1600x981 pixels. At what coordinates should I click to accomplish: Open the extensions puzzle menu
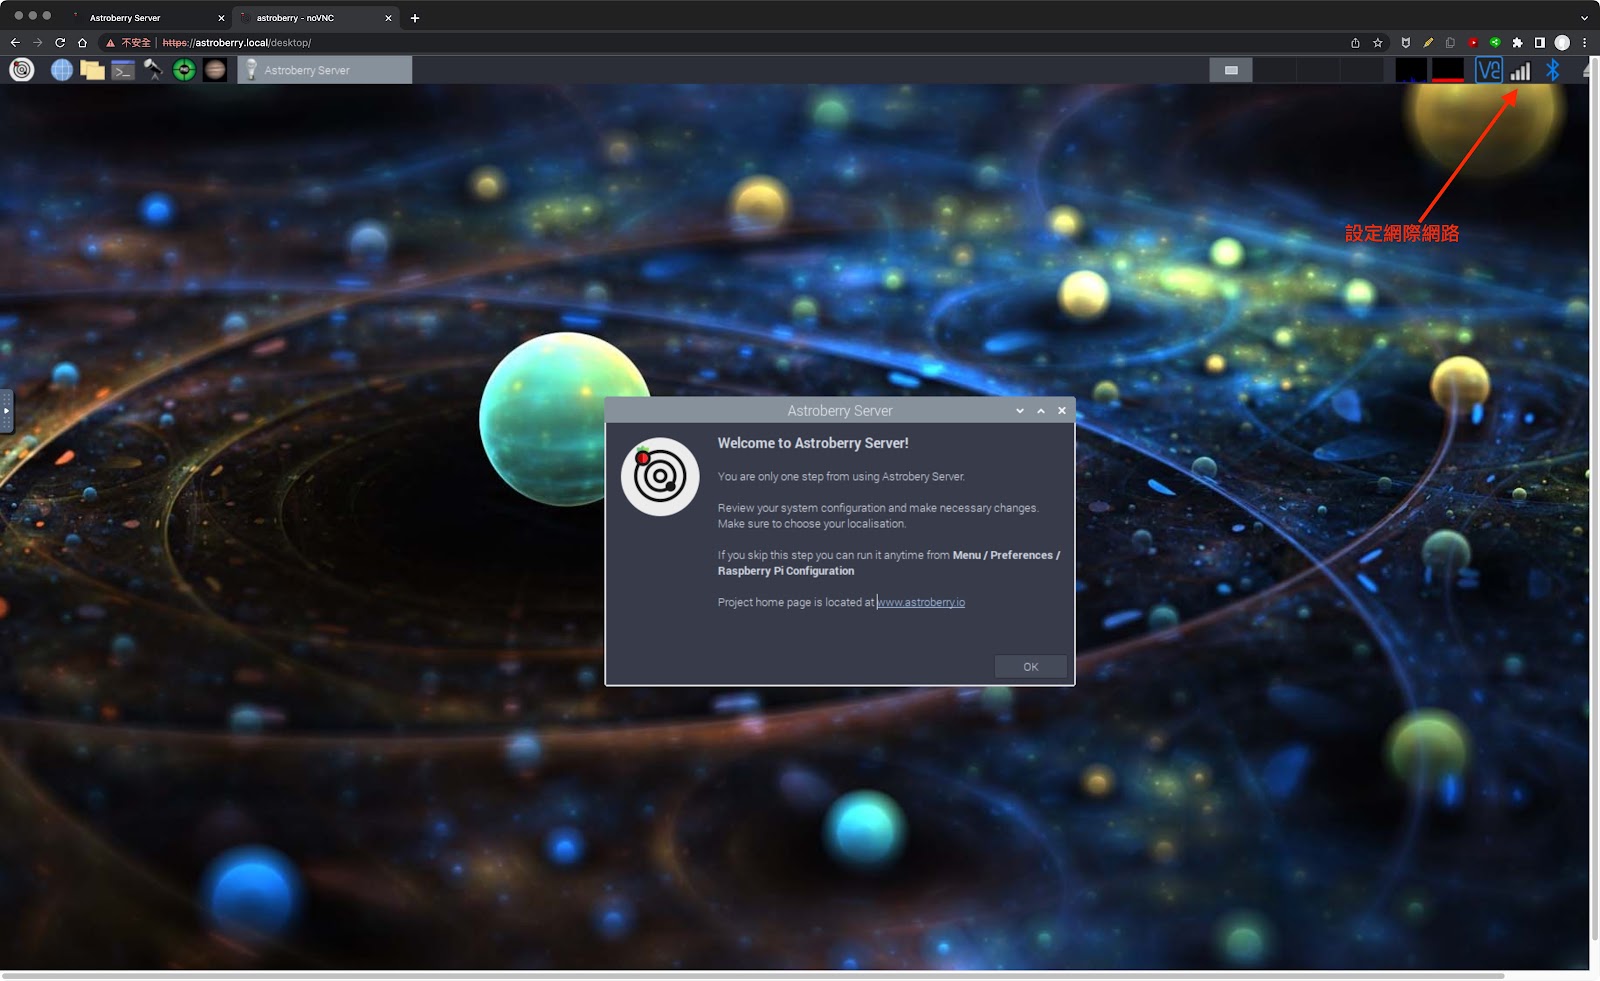[x=1517, y=43]
